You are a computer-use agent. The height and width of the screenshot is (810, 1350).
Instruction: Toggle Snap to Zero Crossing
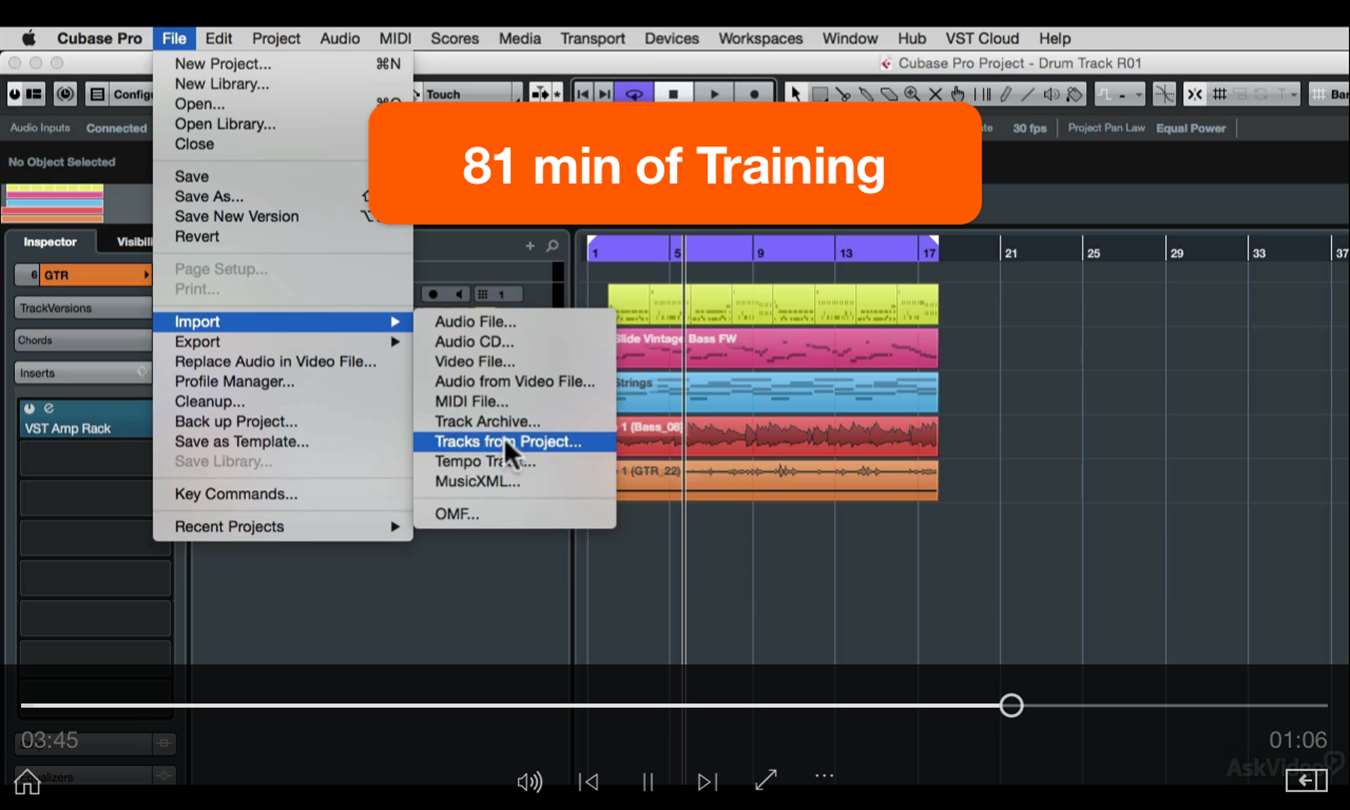coord(1164,94)
